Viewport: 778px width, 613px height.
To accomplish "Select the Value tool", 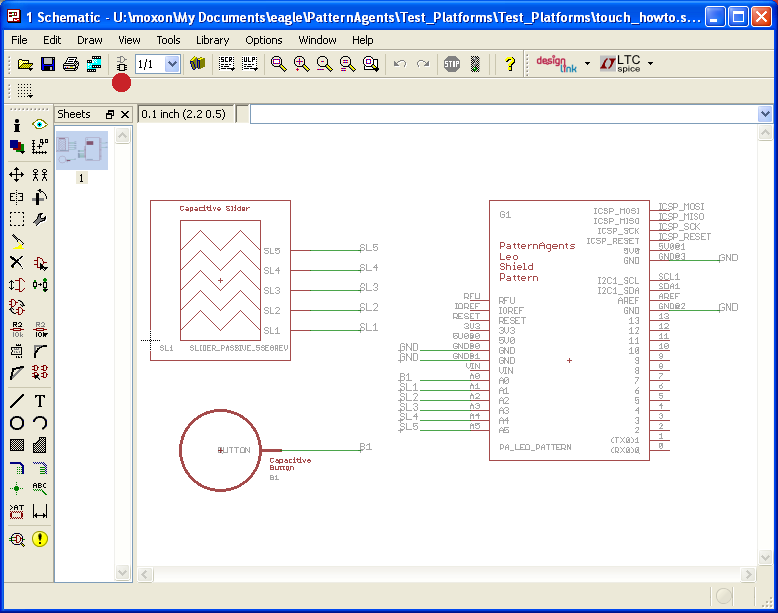I will 40,329.
